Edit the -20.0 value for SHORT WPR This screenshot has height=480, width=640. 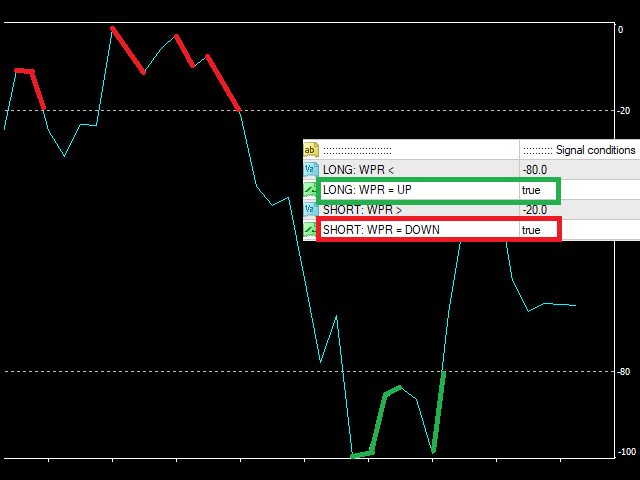[535, 210]
